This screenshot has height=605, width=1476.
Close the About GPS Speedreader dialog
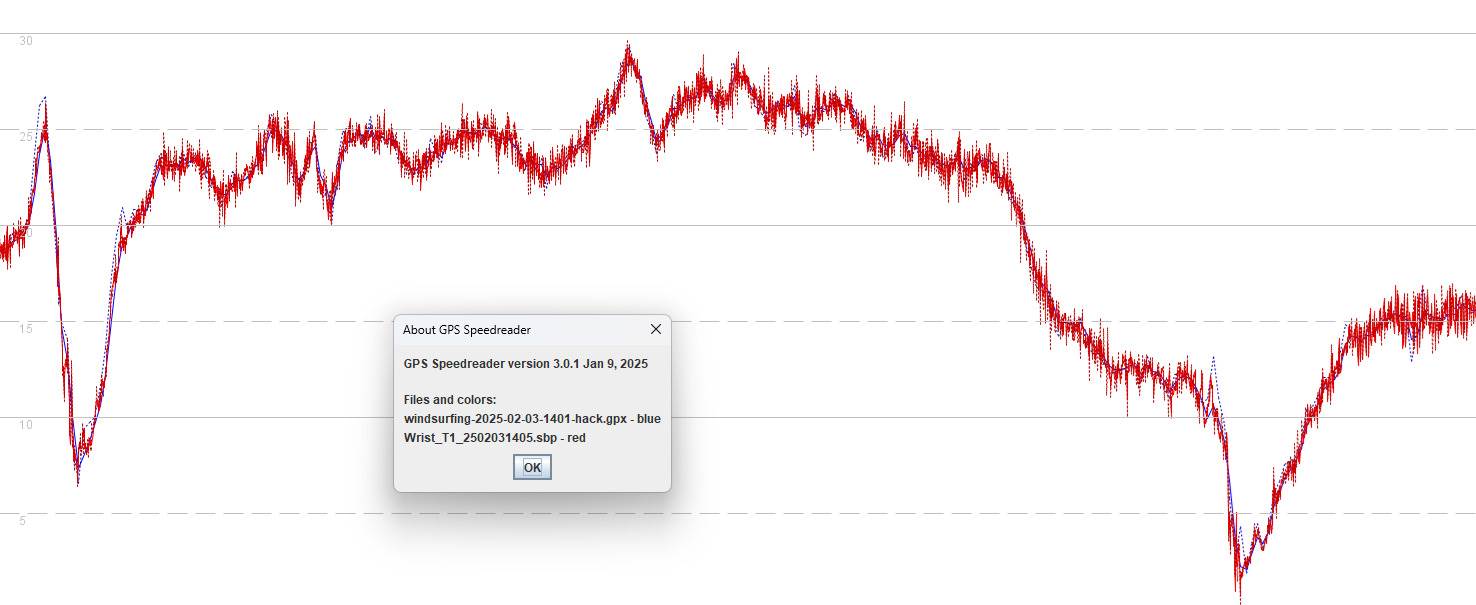[655, 329]
